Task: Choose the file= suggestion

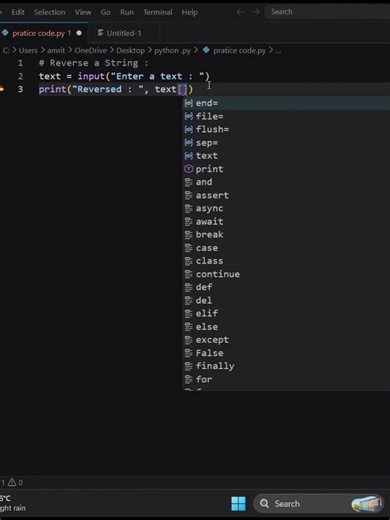Action: click(286, 116)
